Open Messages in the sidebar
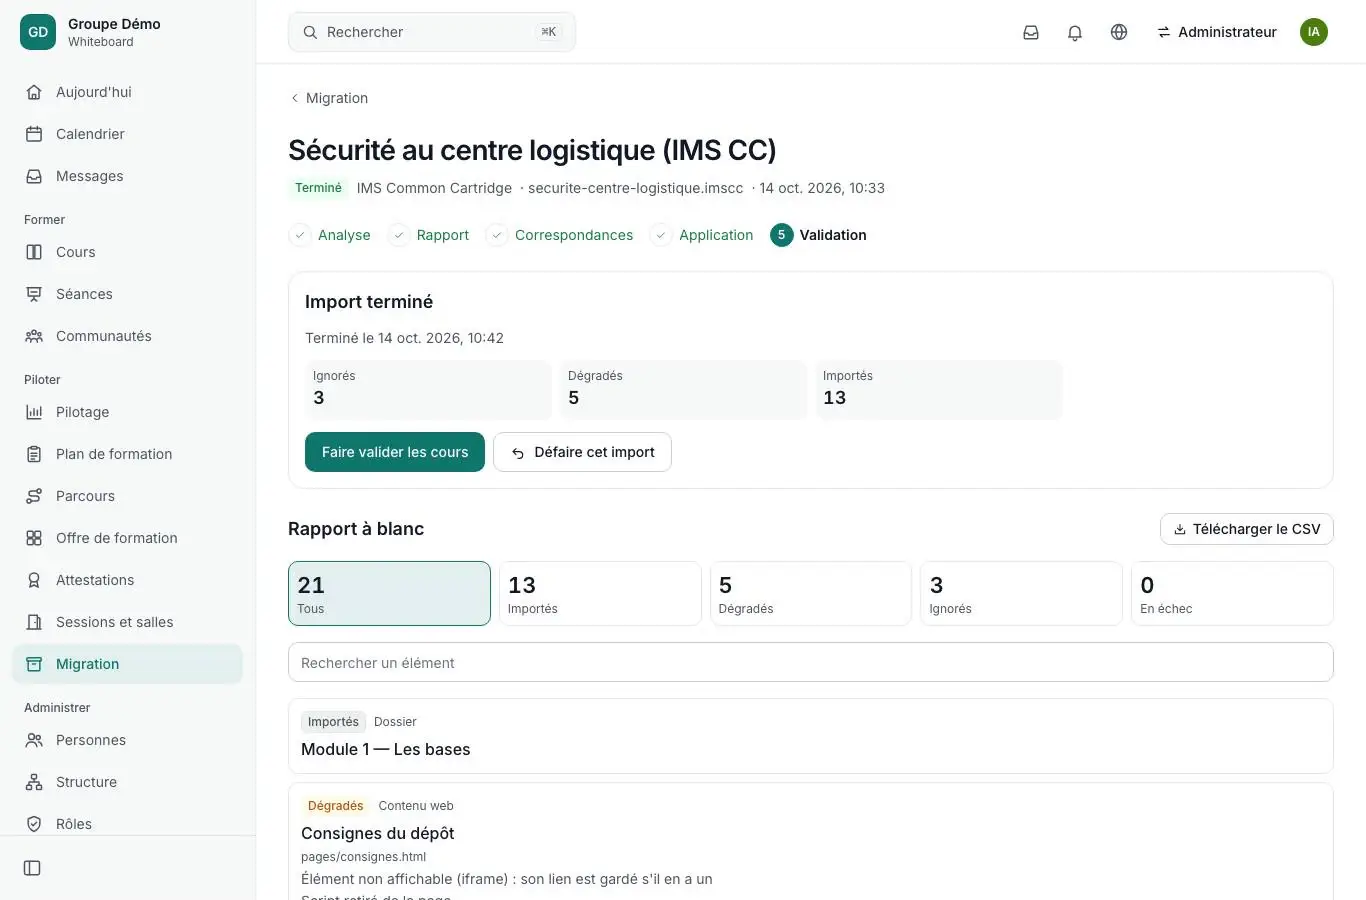Viewport: 1366px width, 900px height. (x=127, y=176)
